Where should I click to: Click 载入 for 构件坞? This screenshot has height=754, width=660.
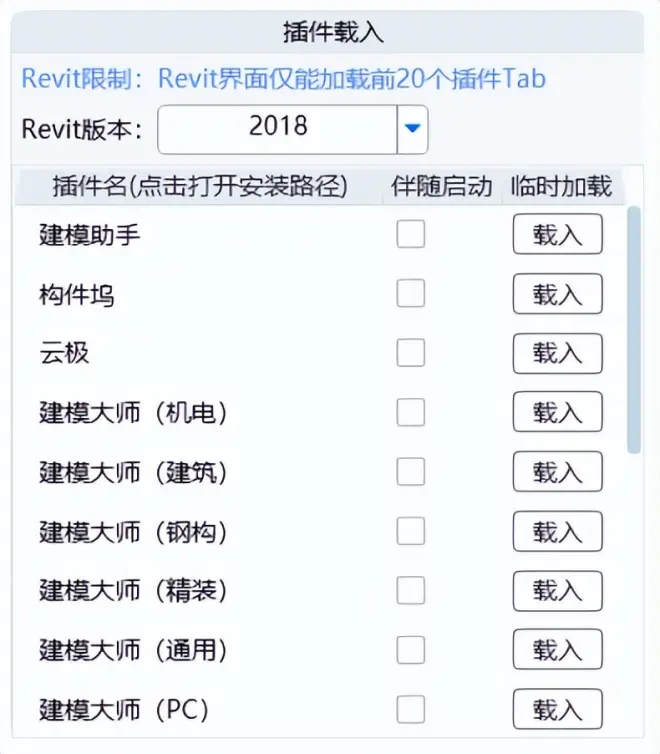pos(558,294)
